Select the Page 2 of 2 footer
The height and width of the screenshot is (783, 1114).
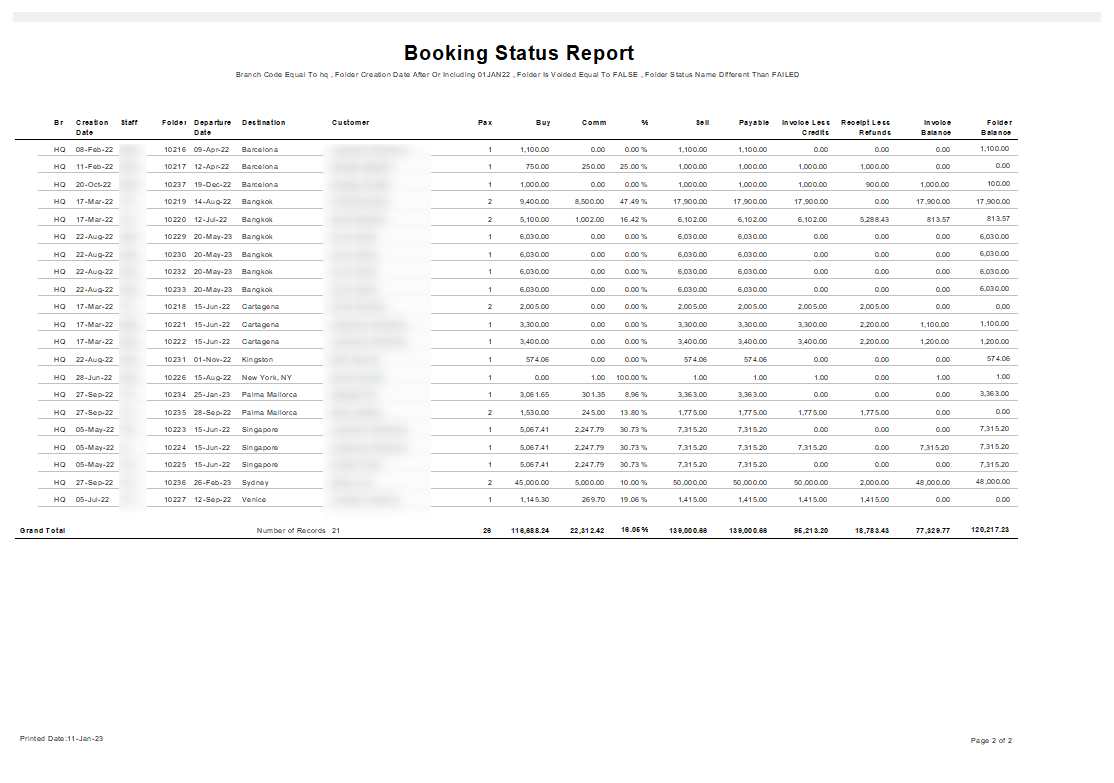(991, 740)
